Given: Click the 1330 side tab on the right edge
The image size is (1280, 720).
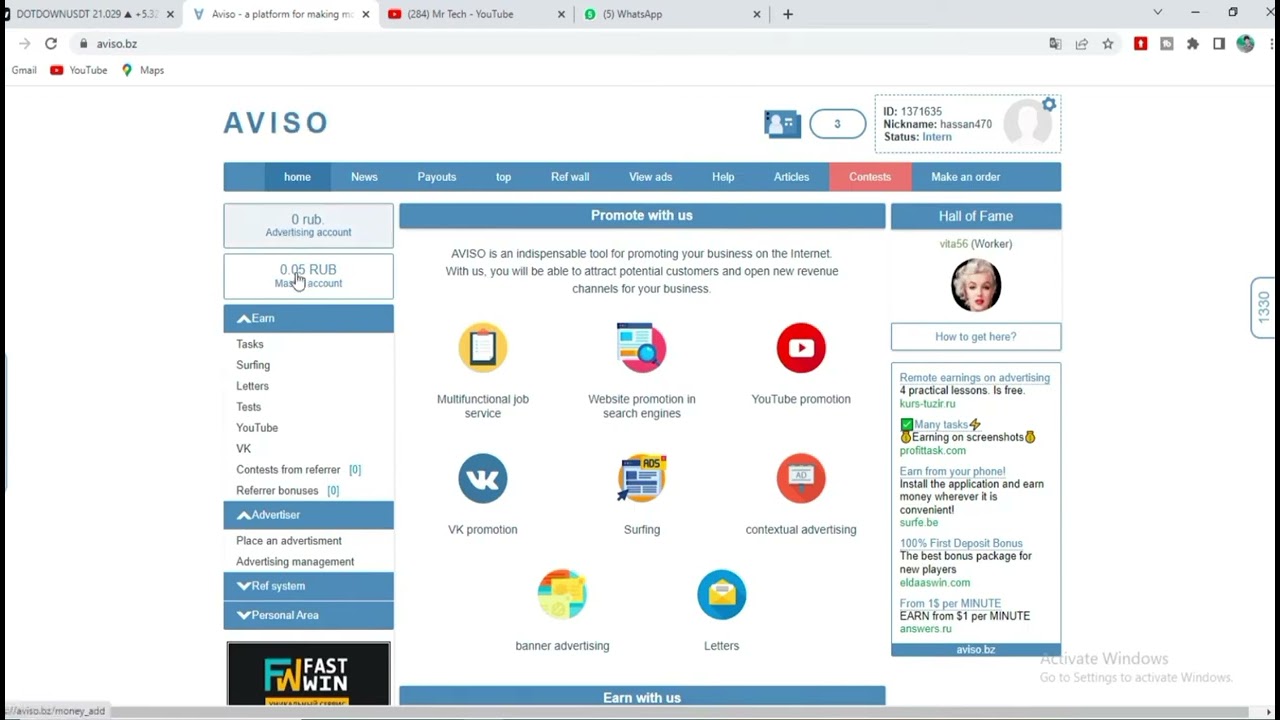Looking at the screenshot, I should 1264,308.
